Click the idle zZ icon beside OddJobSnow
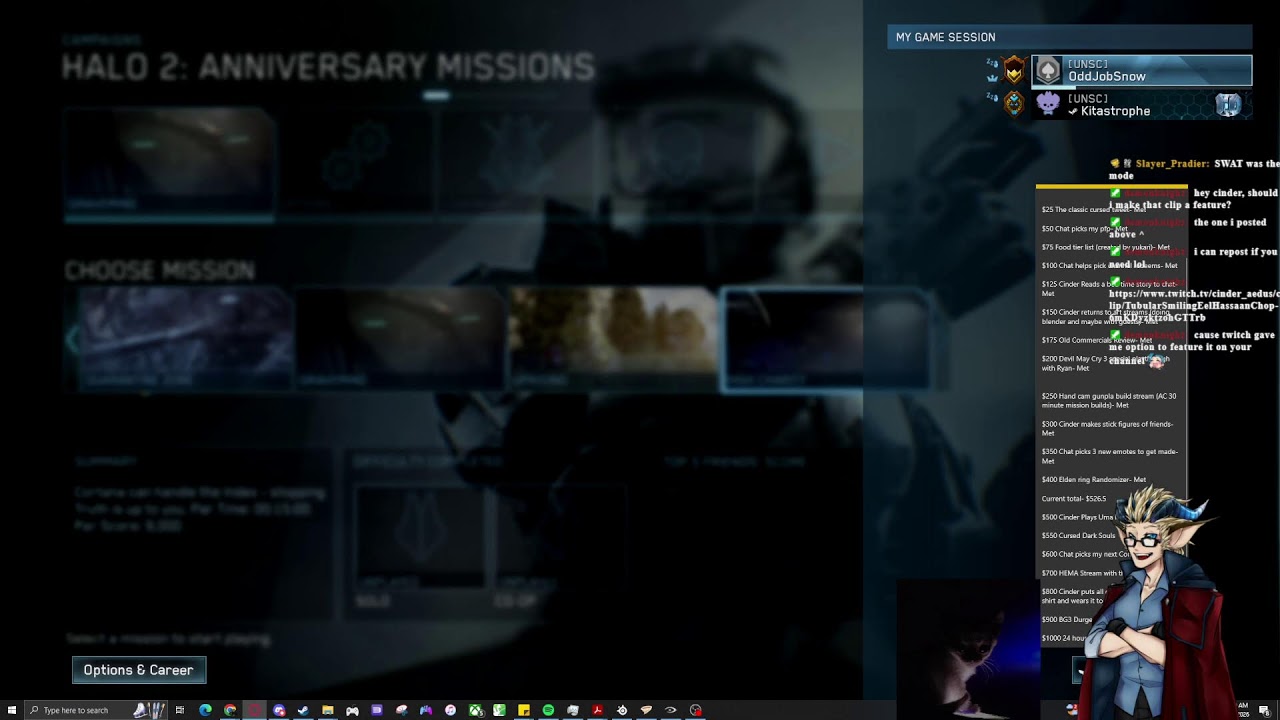Viewport: 1280px width, 720px height. (x=991, y=62)
